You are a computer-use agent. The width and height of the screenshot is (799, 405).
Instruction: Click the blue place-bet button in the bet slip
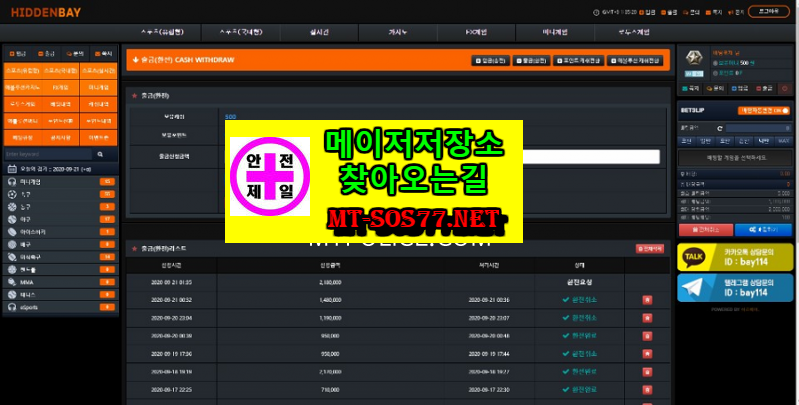point(763,230)
